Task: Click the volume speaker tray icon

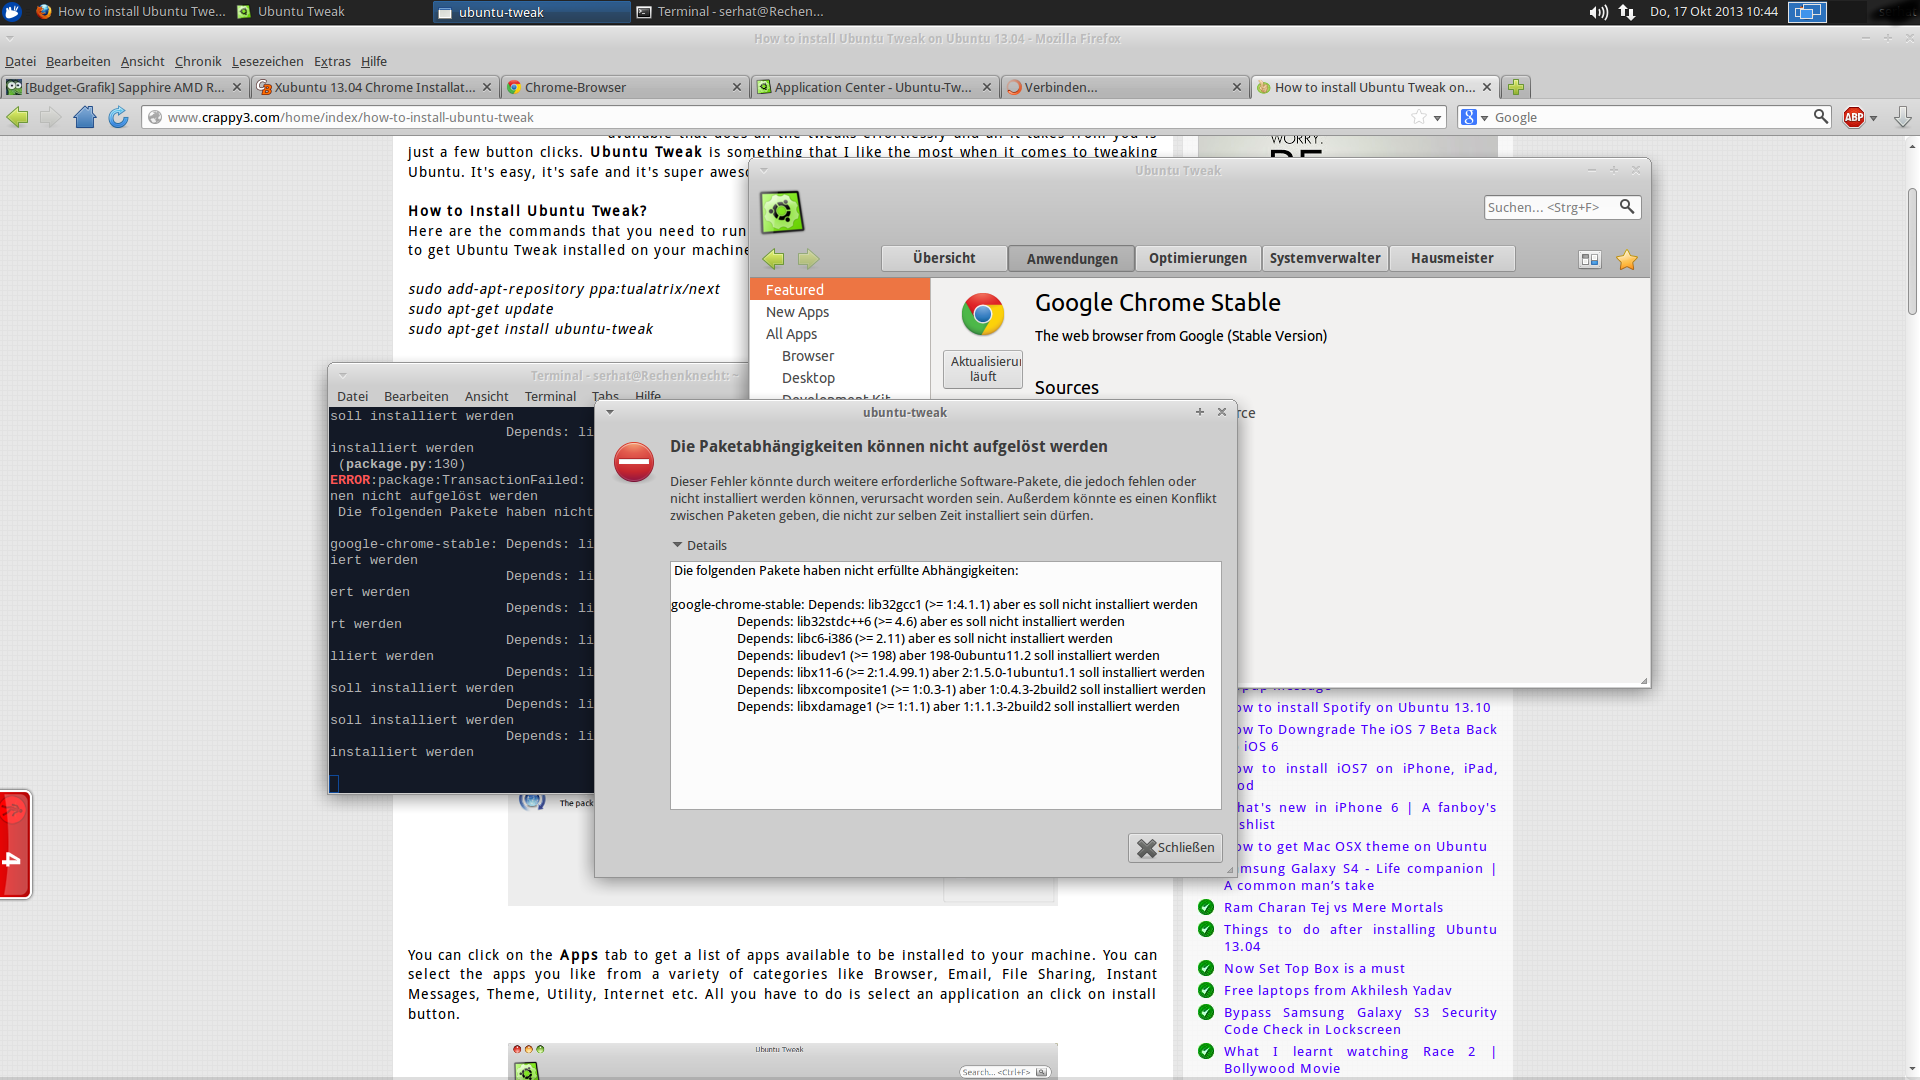Action: coord(1597,12)
